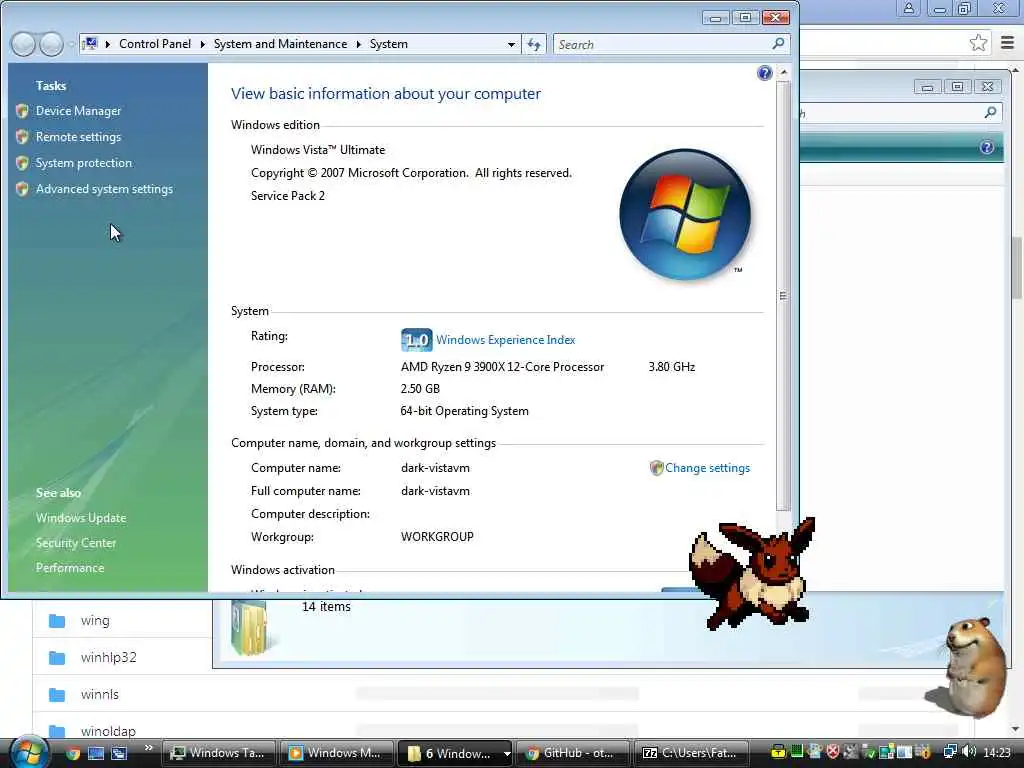This screenshot has height=768, width=1024.
Task: Click the red security alert tray icon
Action: click(x=833, y=752)
